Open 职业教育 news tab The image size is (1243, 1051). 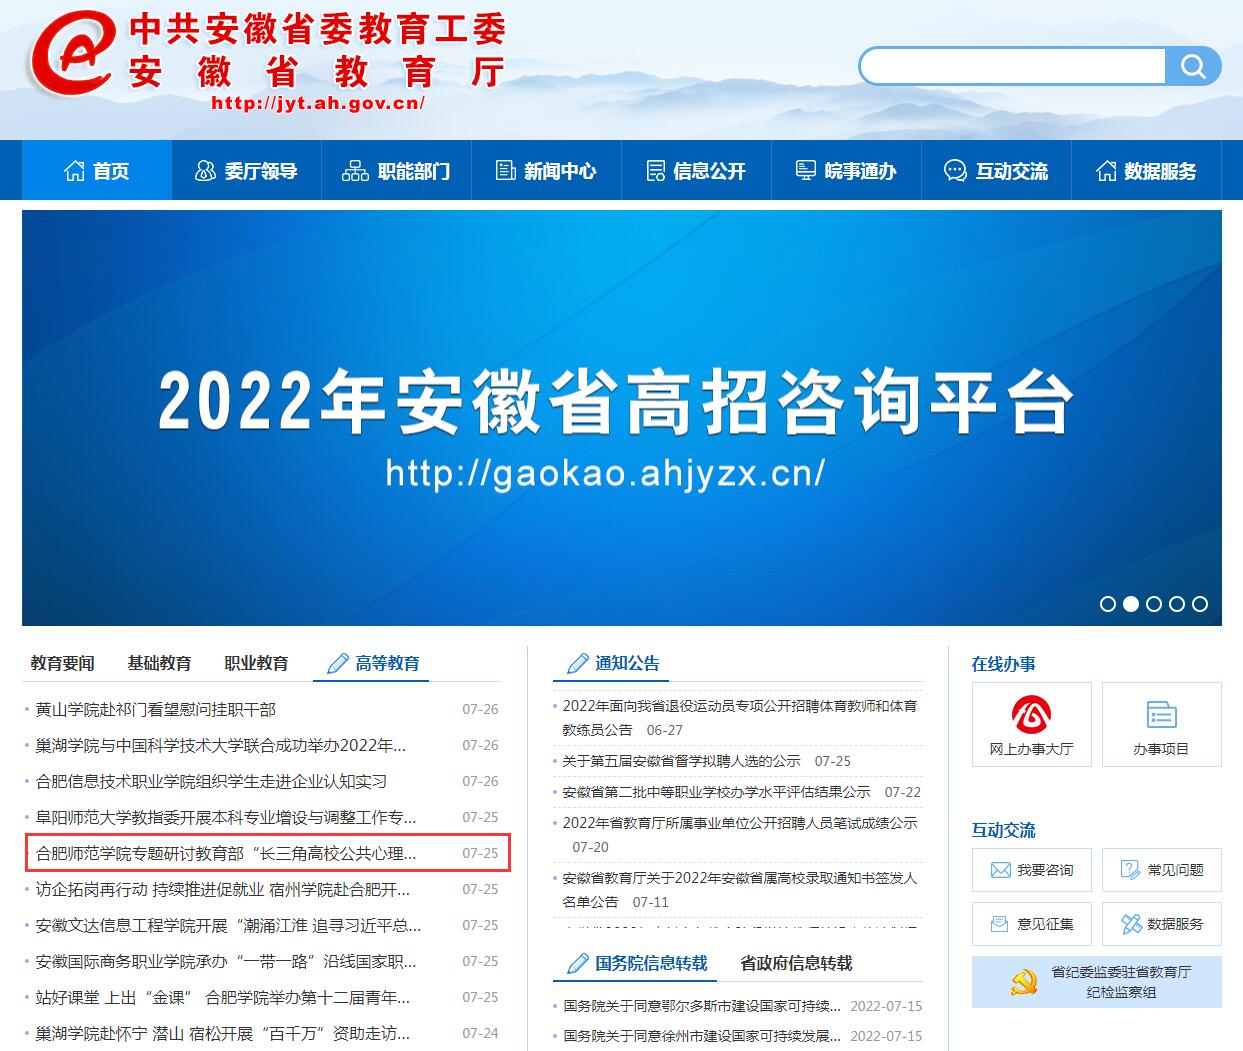click(x=256, y=663)
